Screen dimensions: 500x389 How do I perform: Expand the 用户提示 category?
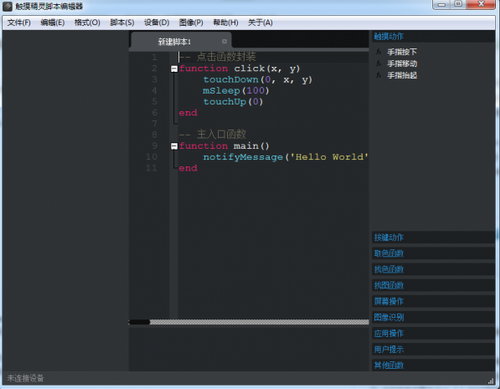[x=433, y=349]
